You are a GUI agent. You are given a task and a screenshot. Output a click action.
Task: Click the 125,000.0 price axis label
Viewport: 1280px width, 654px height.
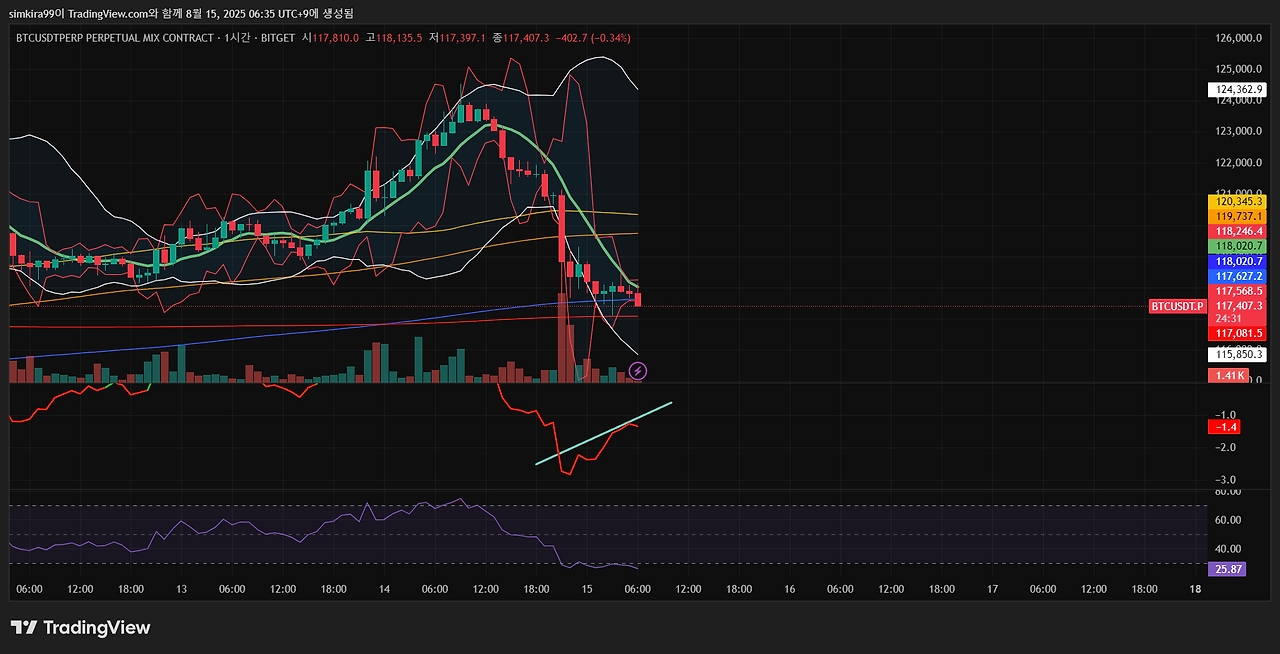point(1238,69)
